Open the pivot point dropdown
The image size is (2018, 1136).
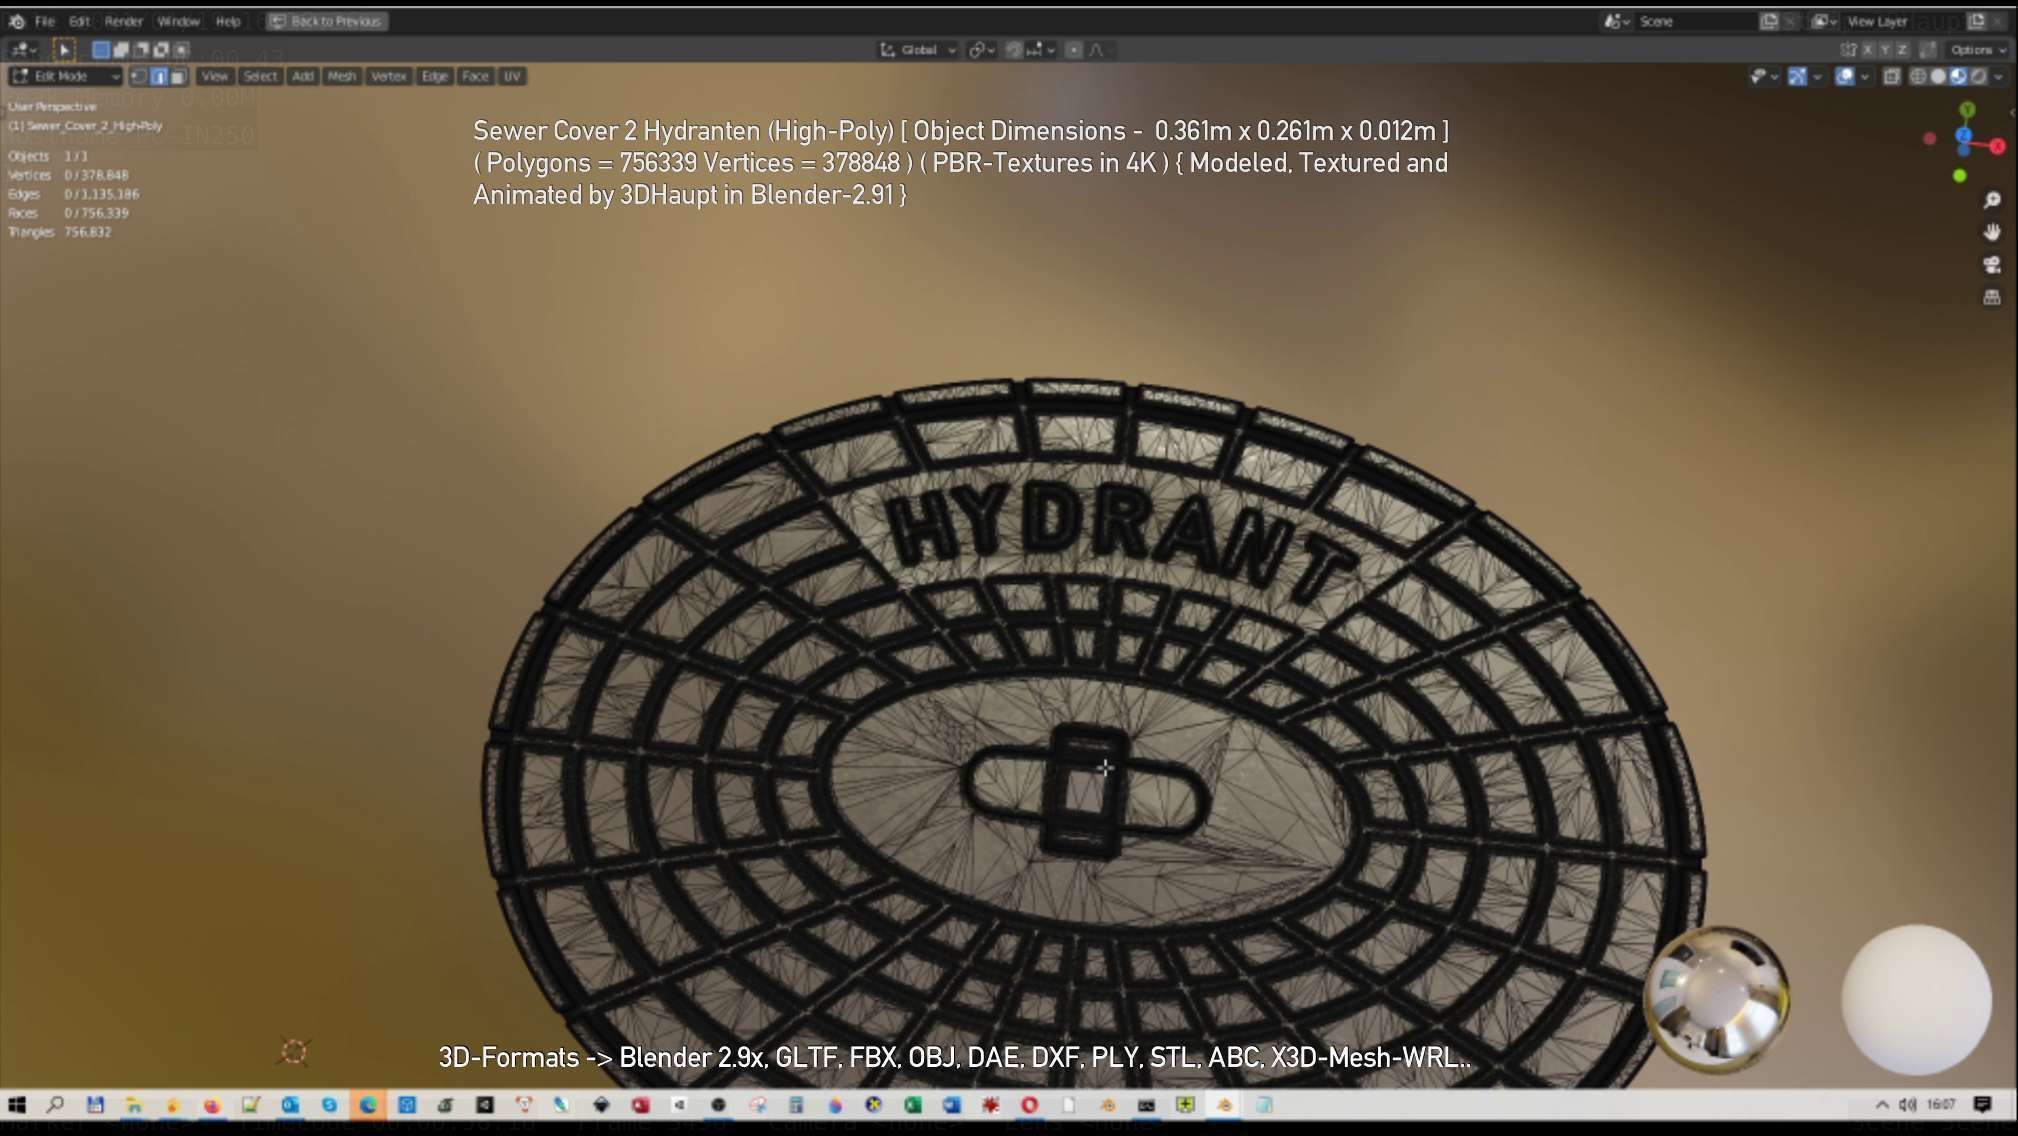pyautogui.click(x=981, y=50)
